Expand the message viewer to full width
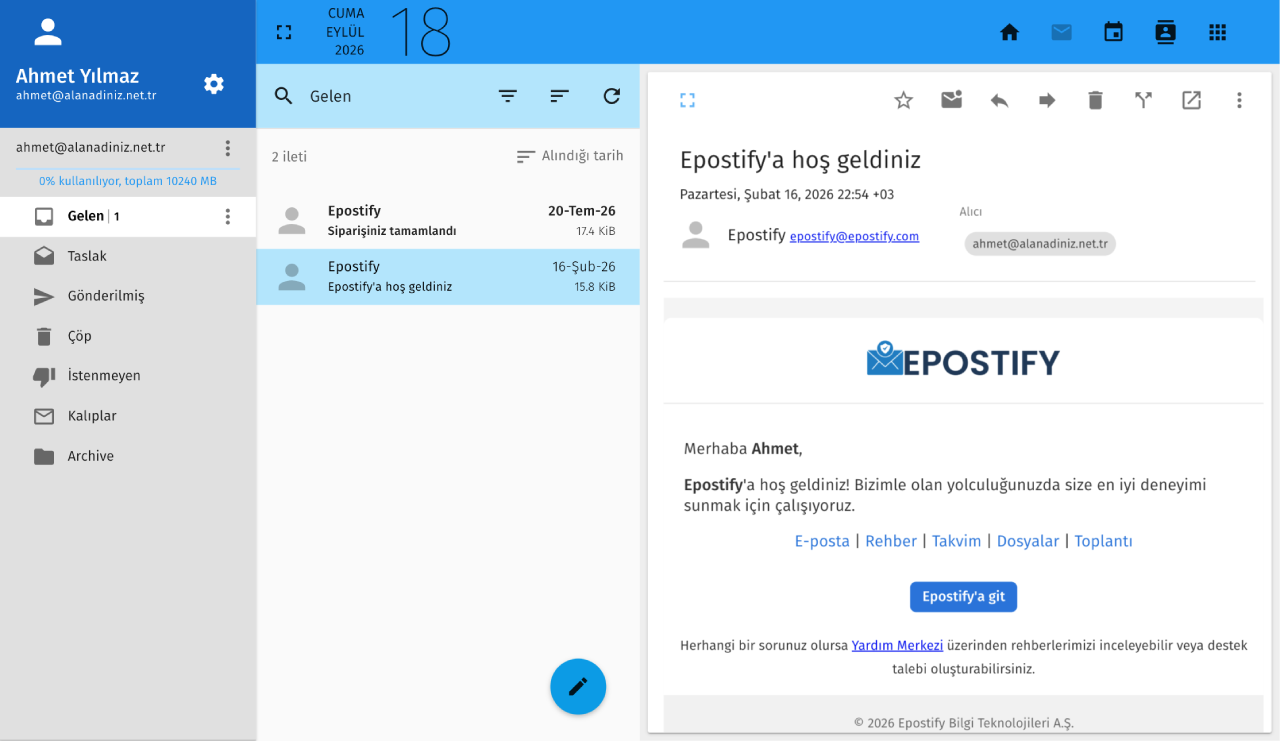 click(x=687, y=100)
